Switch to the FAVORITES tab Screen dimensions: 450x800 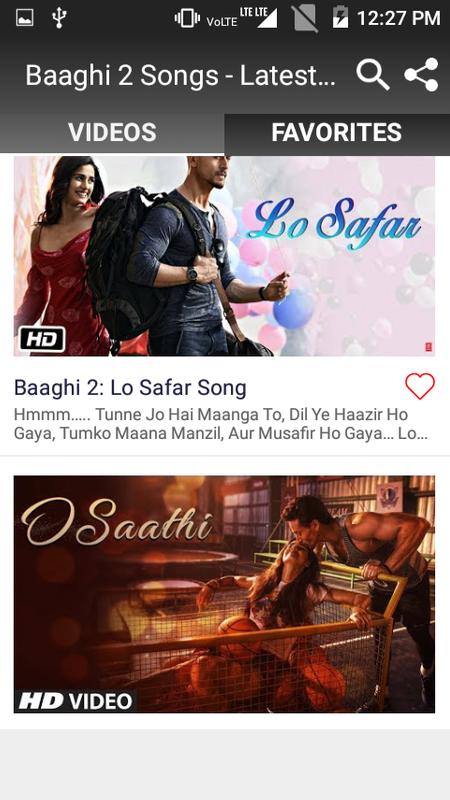pos(337,133)
